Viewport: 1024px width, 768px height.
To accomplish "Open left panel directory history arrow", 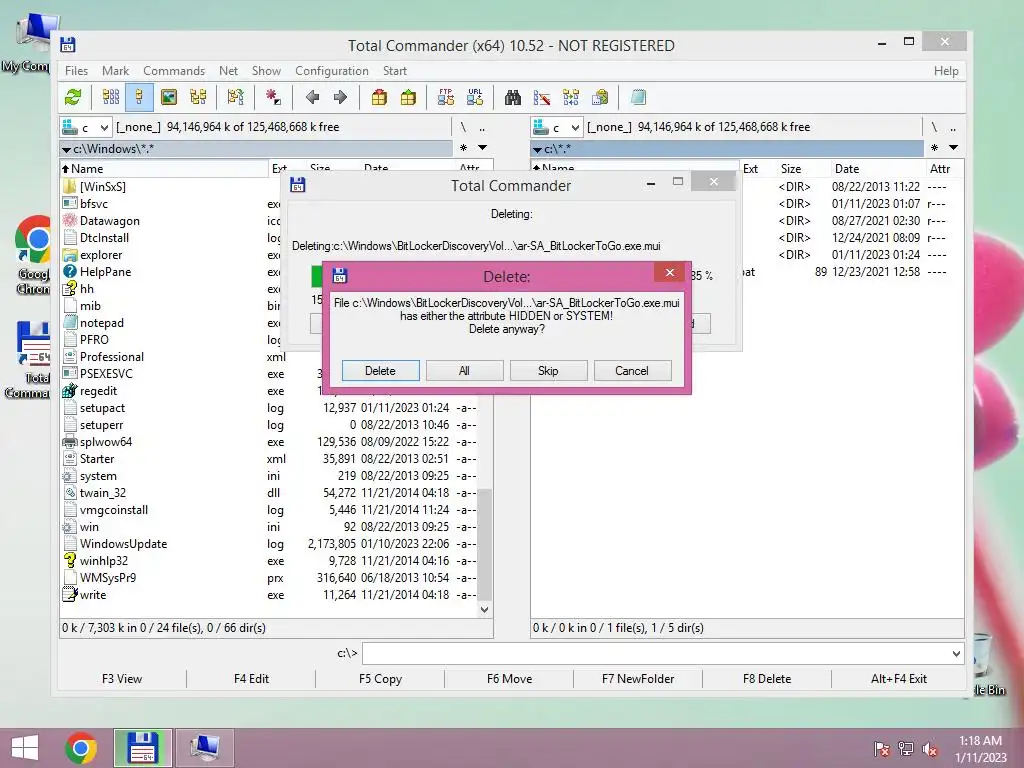I will coord(482,148).
